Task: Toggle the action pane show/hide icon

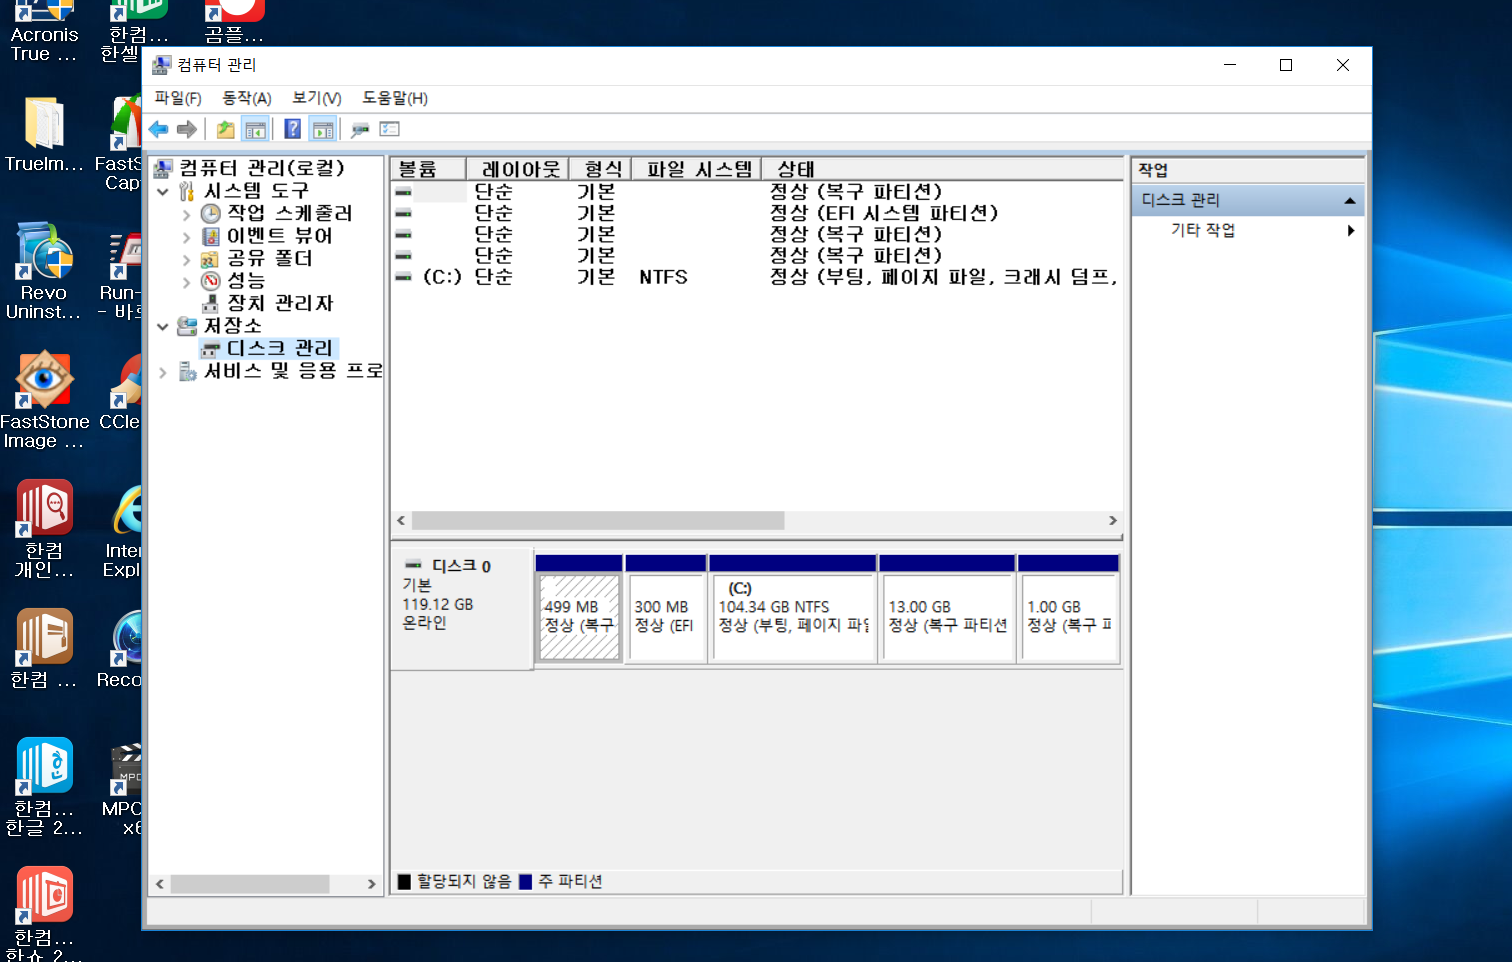Action: (322, 129)
